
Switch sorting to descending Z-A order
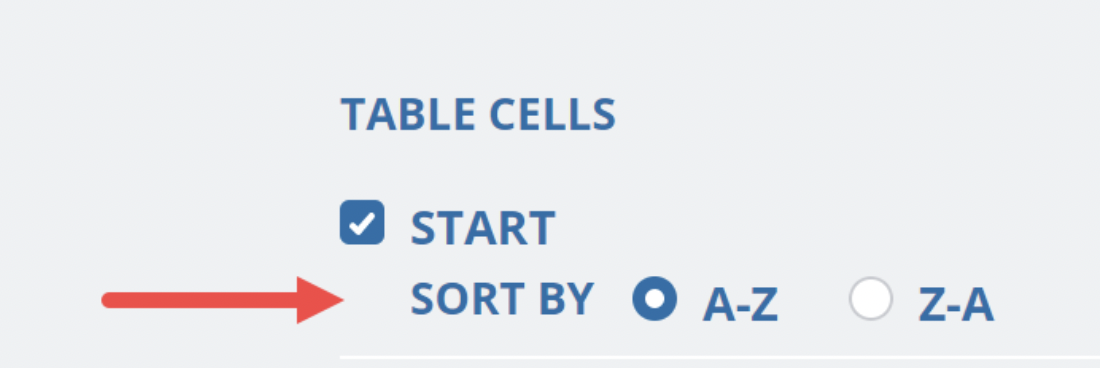click(871, 299)
